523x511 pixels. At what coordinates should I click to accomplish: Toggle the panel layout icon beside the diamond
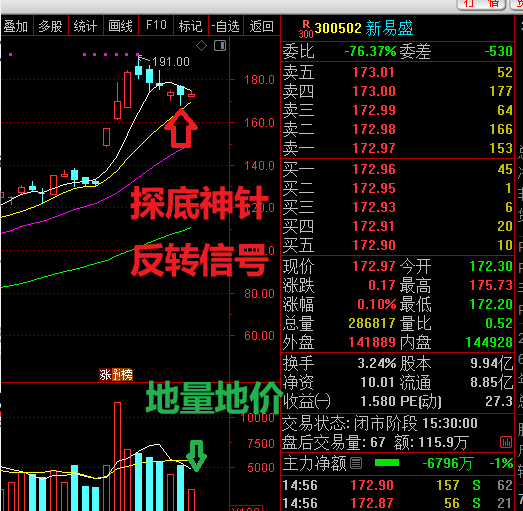click(x=220, y=45)
